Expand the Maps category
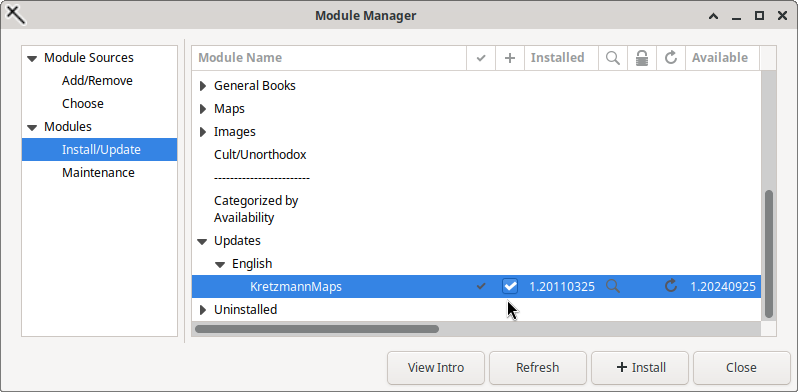Viewport: 798px width, 392px height. click(203, 109)
